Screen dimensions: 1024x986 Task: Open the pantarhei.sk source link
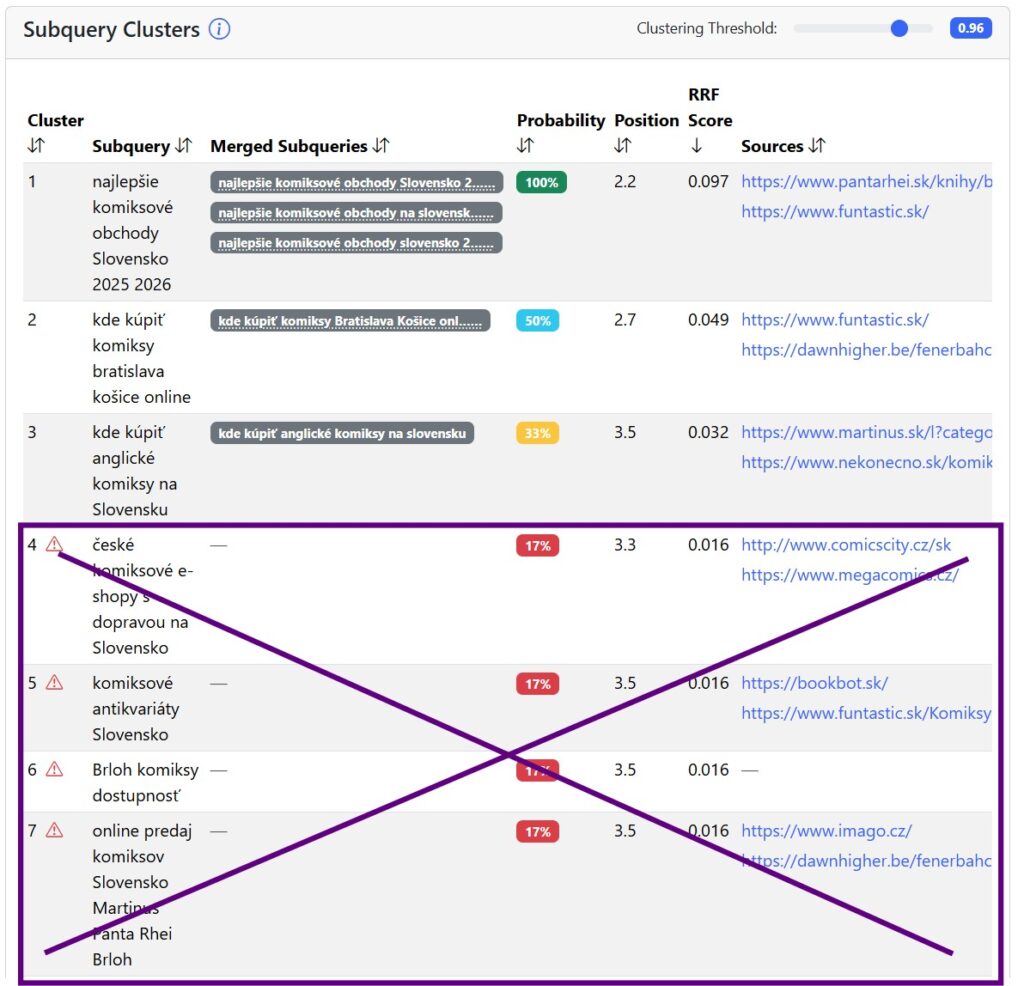pyautogui.click(x=867, y=182)
